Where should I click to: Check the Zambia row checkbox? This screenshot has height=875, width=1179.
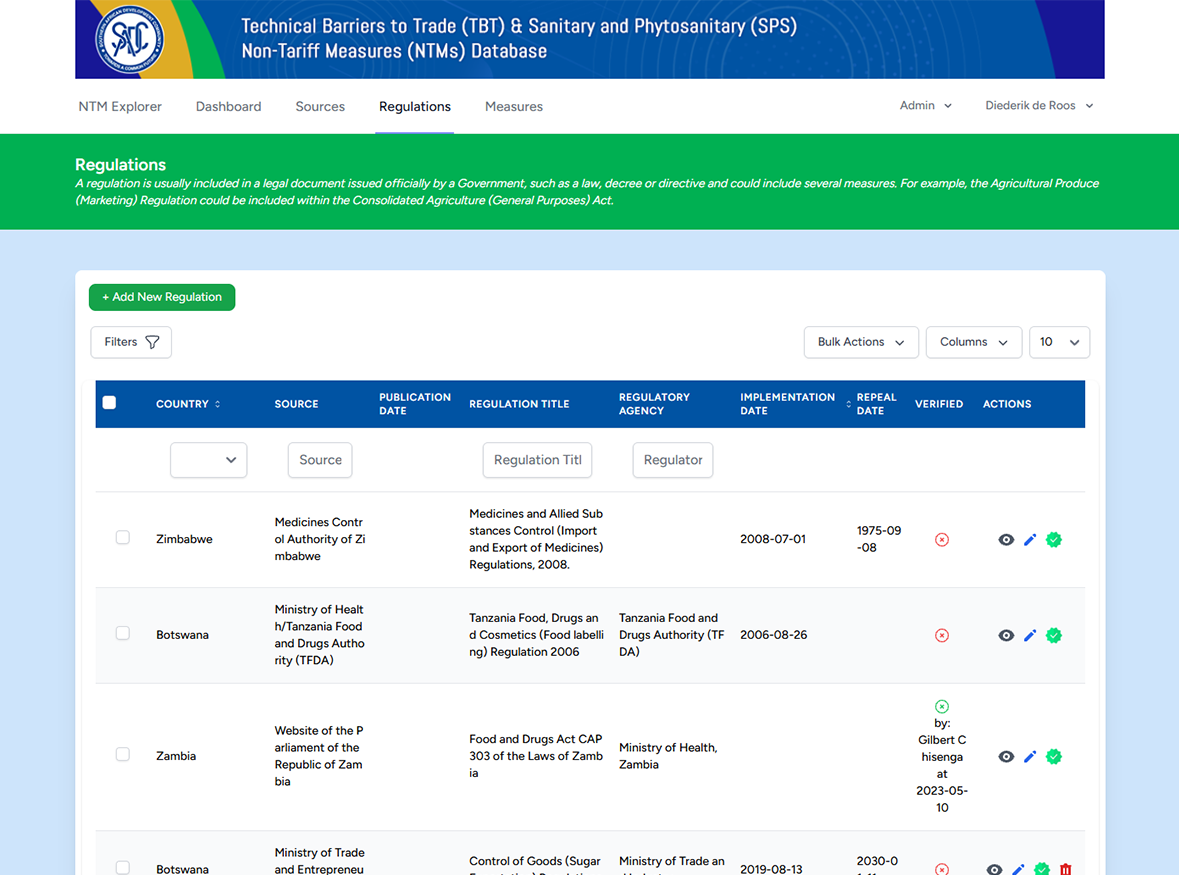pyautogui.click(x=123, y=755)
